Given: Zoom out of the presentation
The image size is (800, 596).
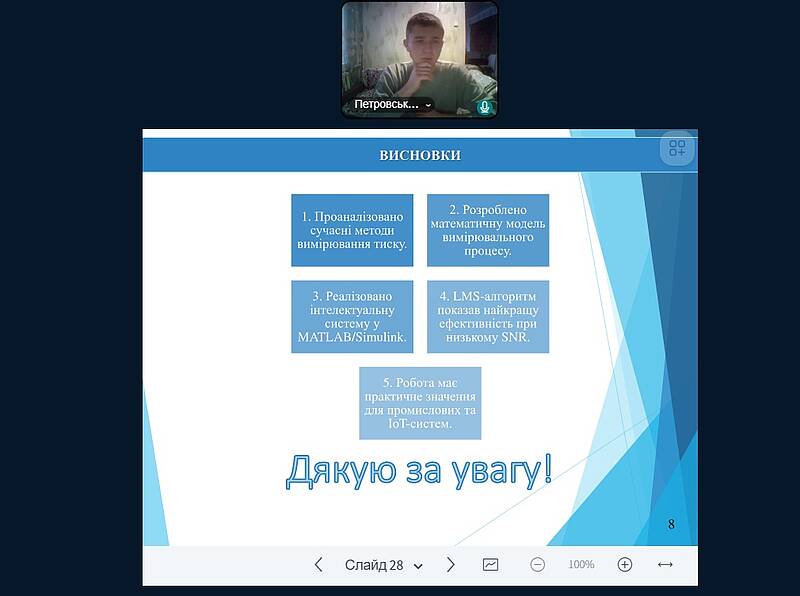Looking at the screenshot, I should click(537, 565).
